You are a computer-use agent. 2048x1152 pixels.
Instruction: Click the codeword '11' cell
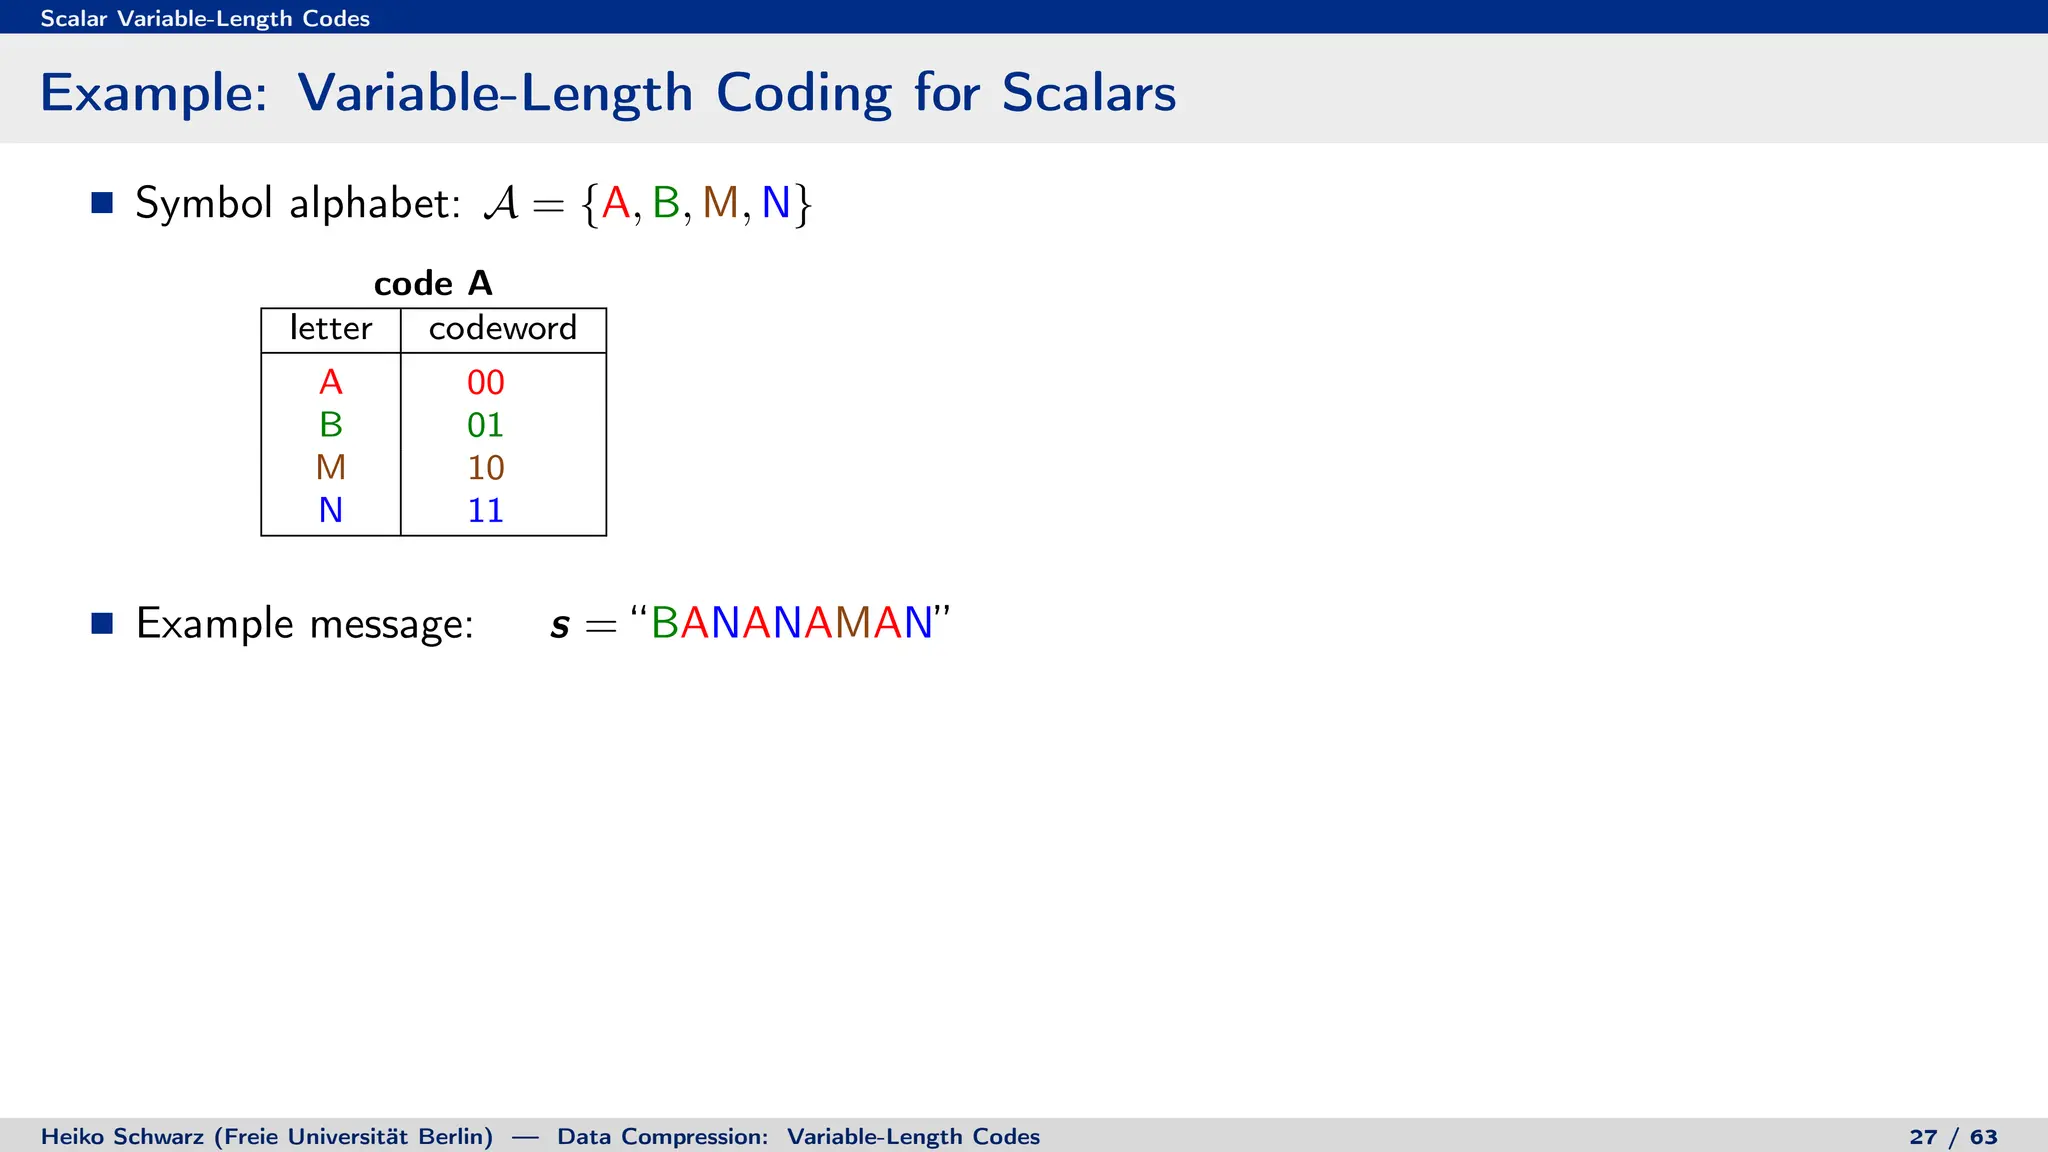coord(486,510)
